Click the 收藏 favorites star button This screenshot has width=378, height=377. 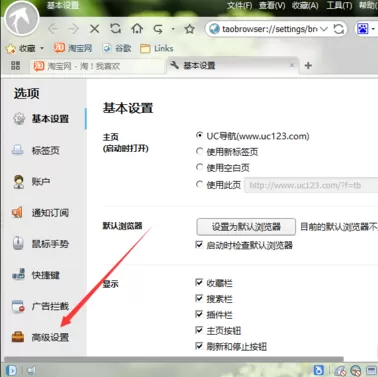[x=21, y=49]
